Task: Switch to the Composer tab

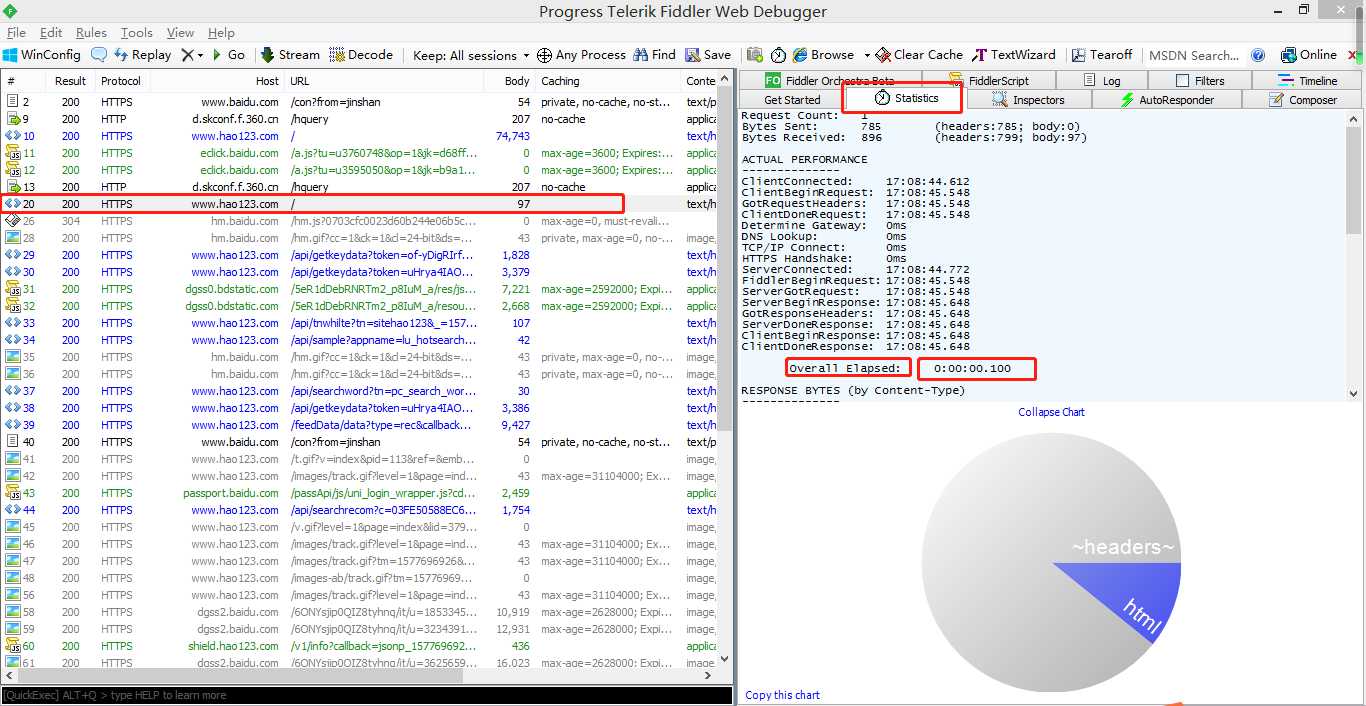Action: (1303, 100)
